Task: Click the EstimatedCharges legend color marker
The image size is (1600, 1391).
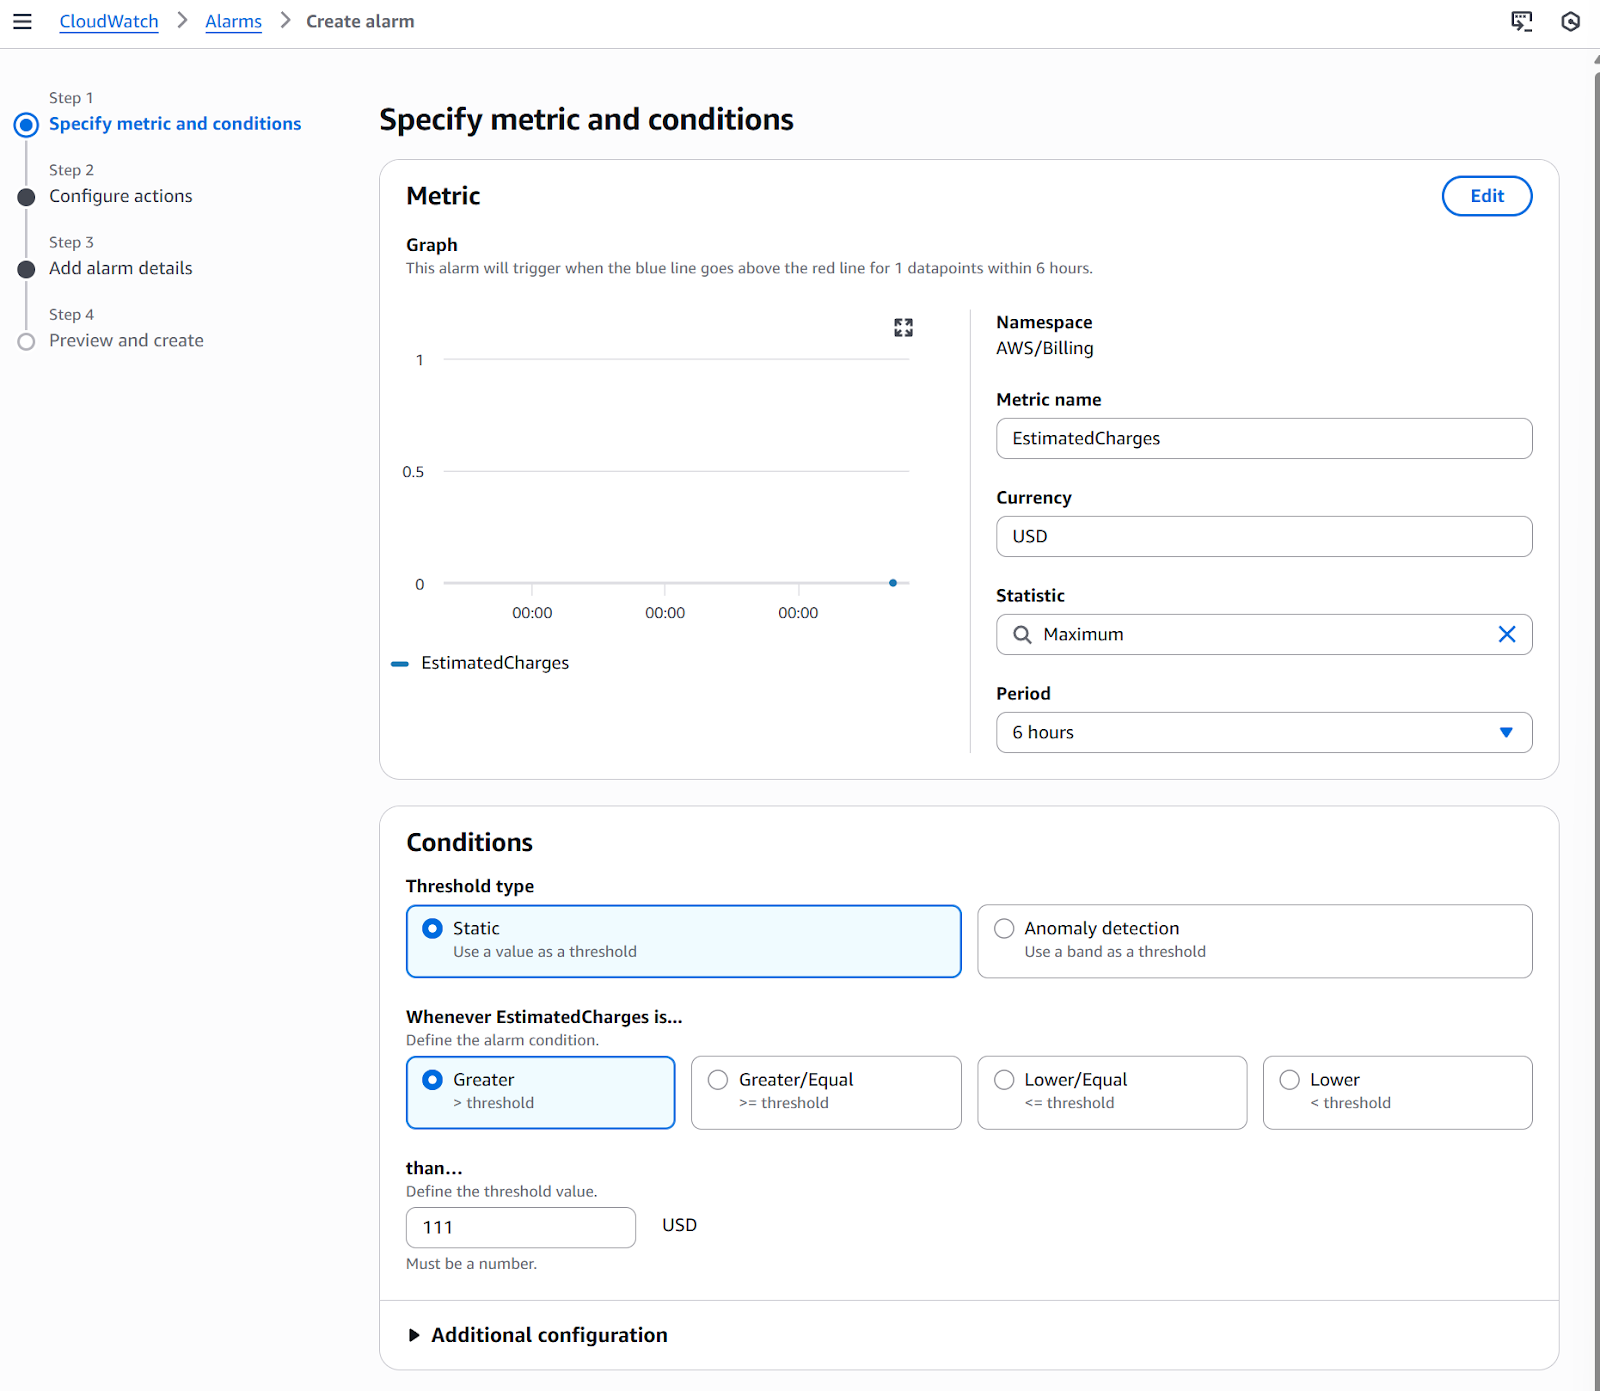Action: [400, 663]
